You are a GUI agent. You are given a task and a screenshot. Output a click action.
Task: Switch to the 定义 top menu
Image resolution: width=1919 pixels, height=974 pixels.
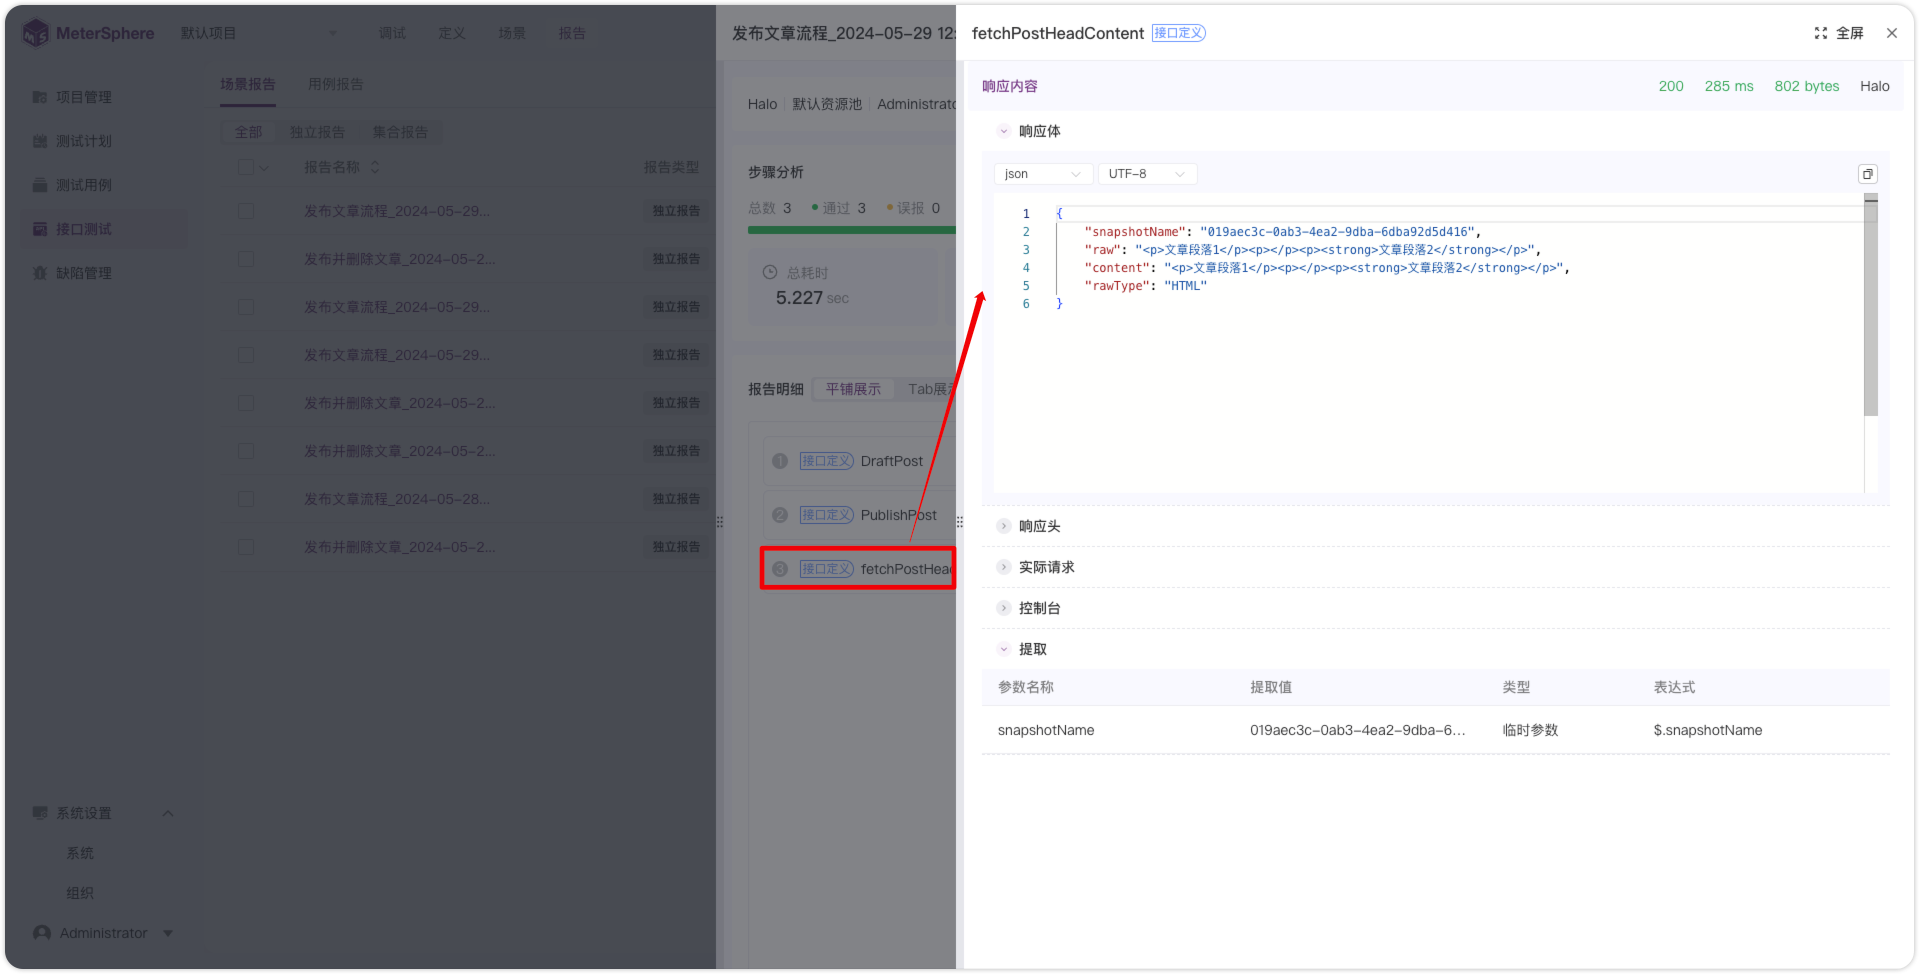pyautogui.click(x=452, y=33)
